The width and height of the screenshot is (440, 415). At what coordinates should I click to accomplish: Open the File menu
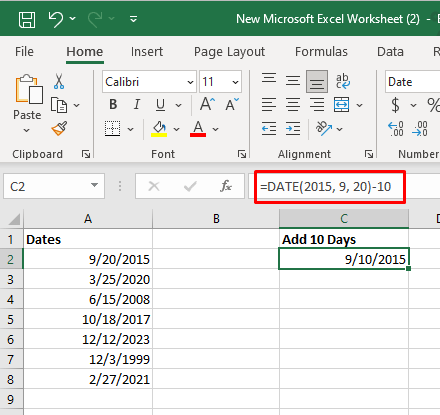click(x=24, y=52)
